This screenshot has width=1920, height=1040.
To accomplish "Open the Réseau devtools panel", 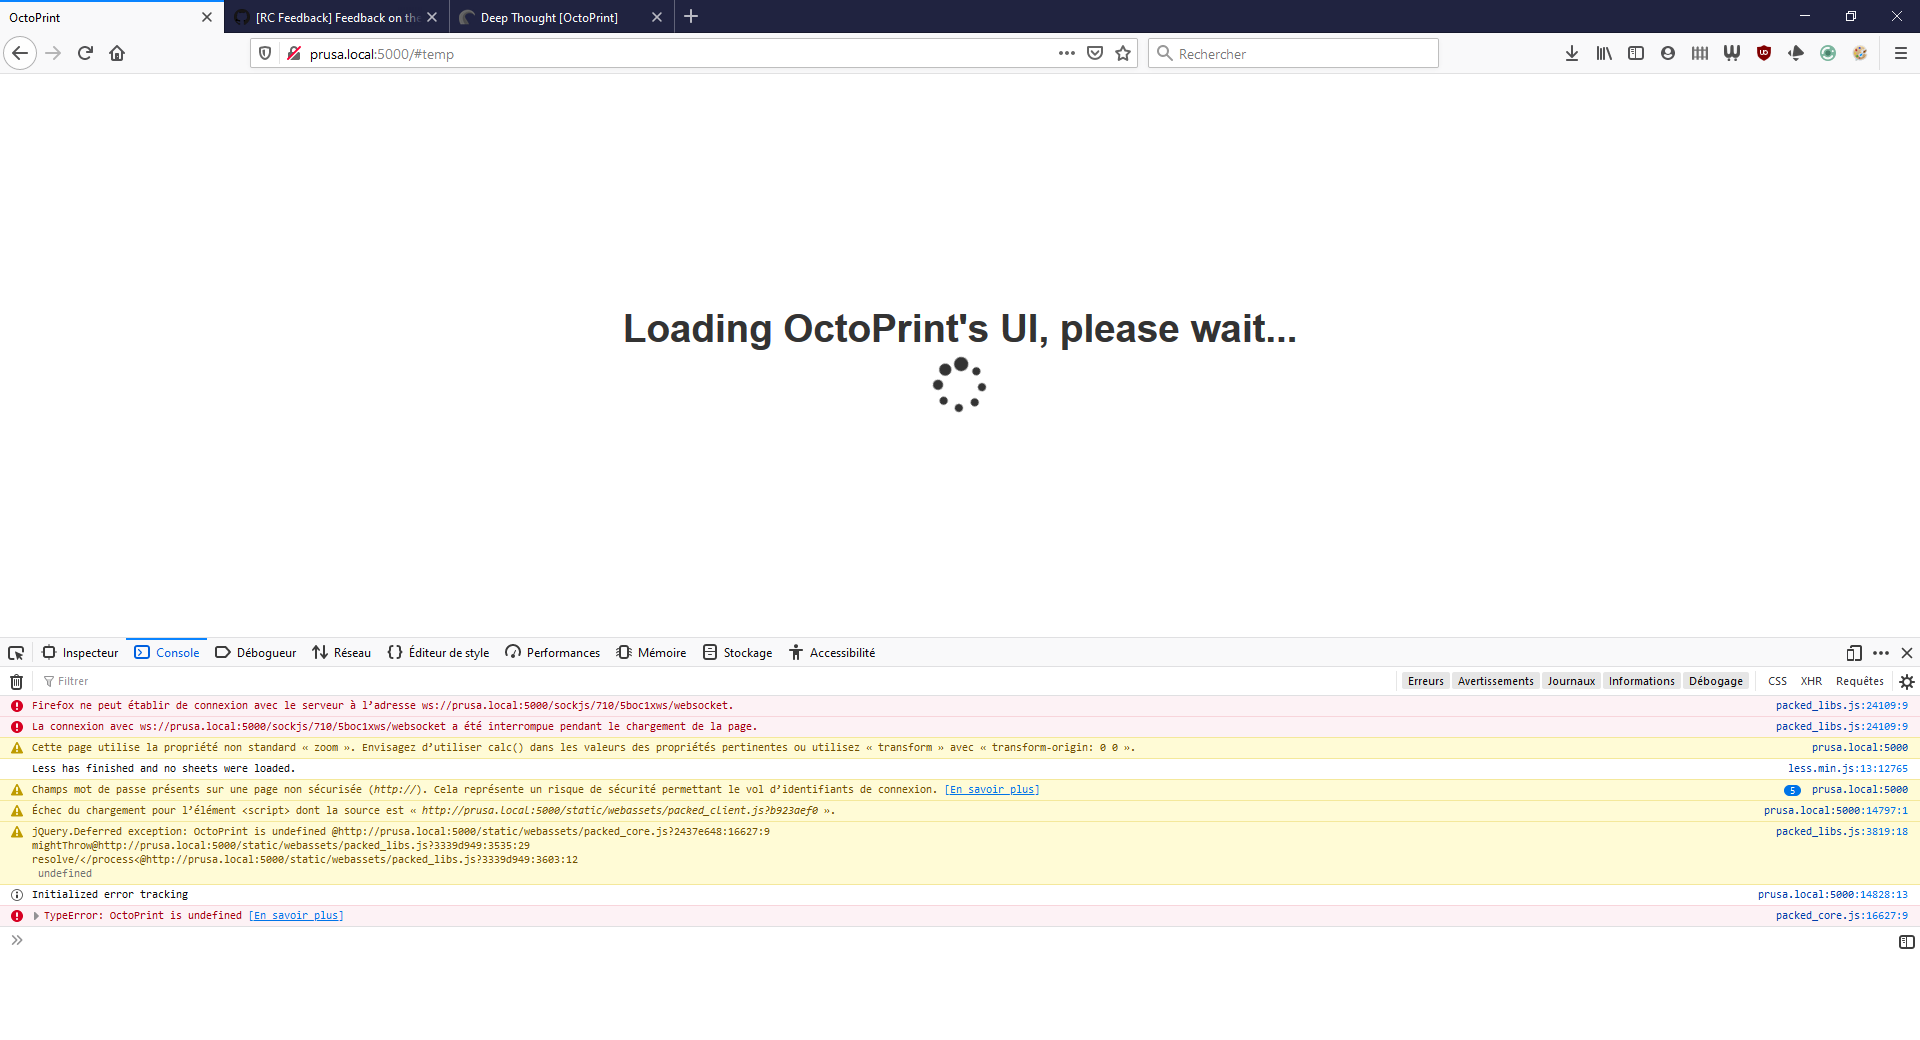I will [x=342, y=653].
